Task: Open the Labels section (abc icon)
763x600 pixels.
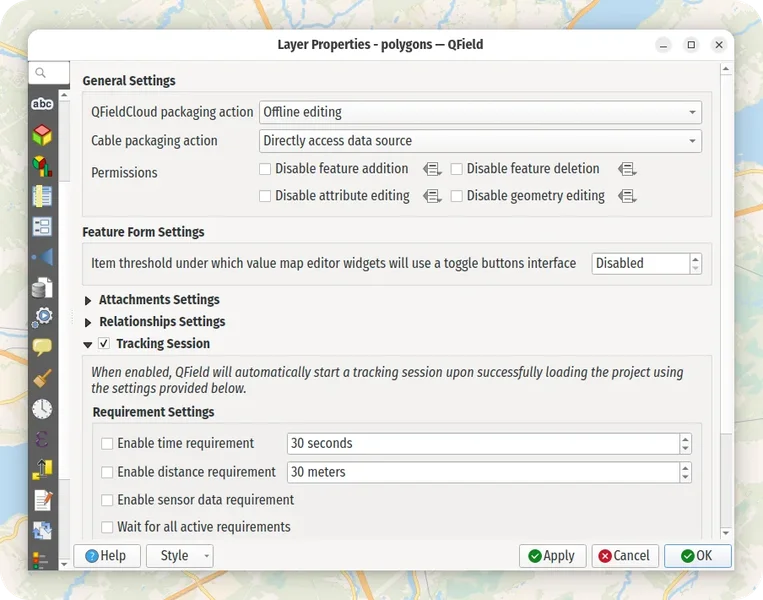Action: 42,104
